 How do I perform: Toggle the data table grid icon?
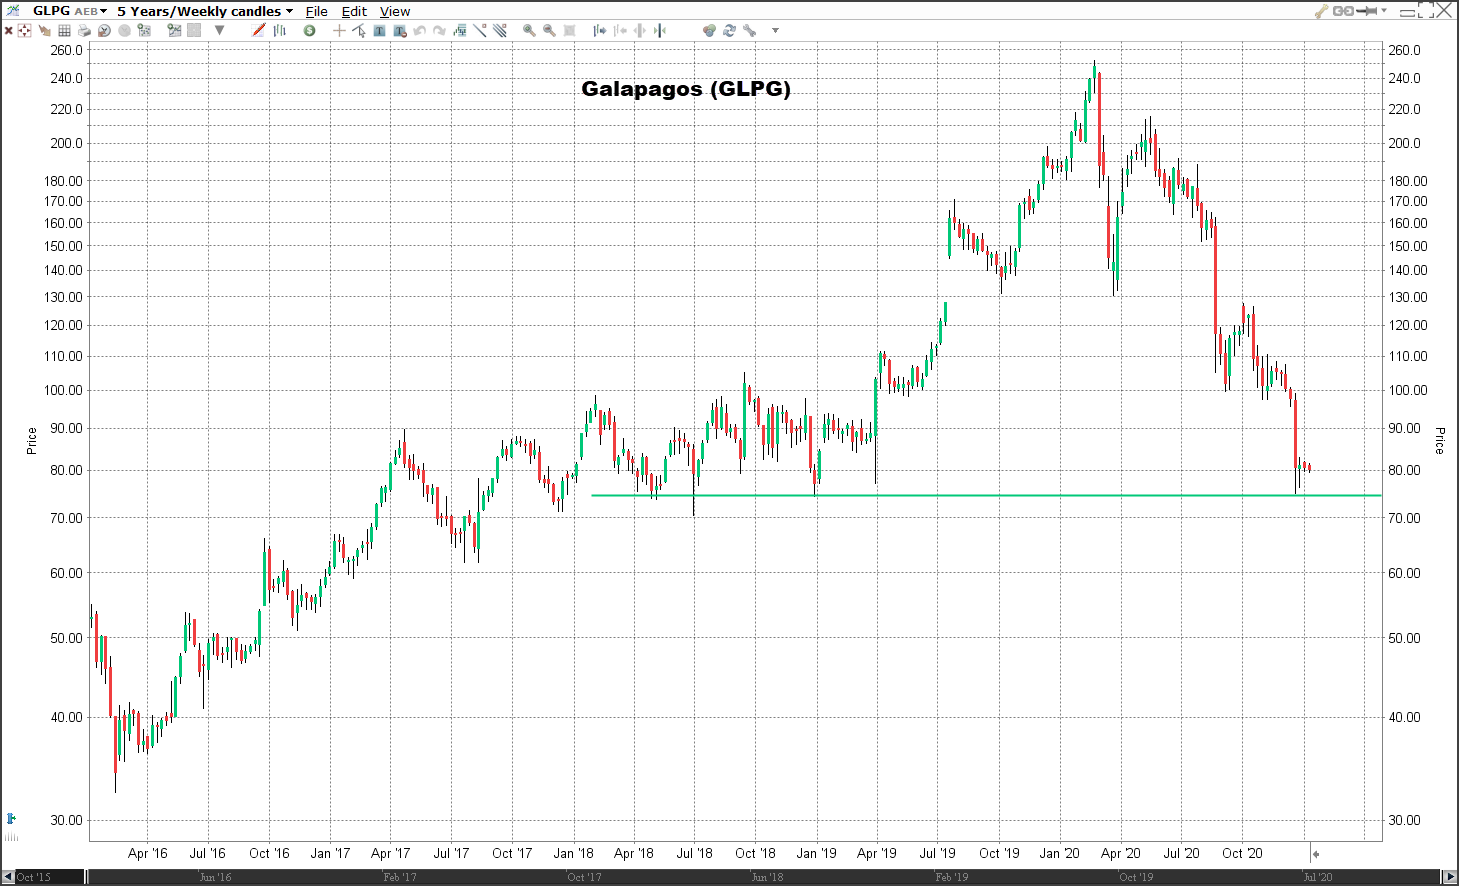[x=64, y=31]
